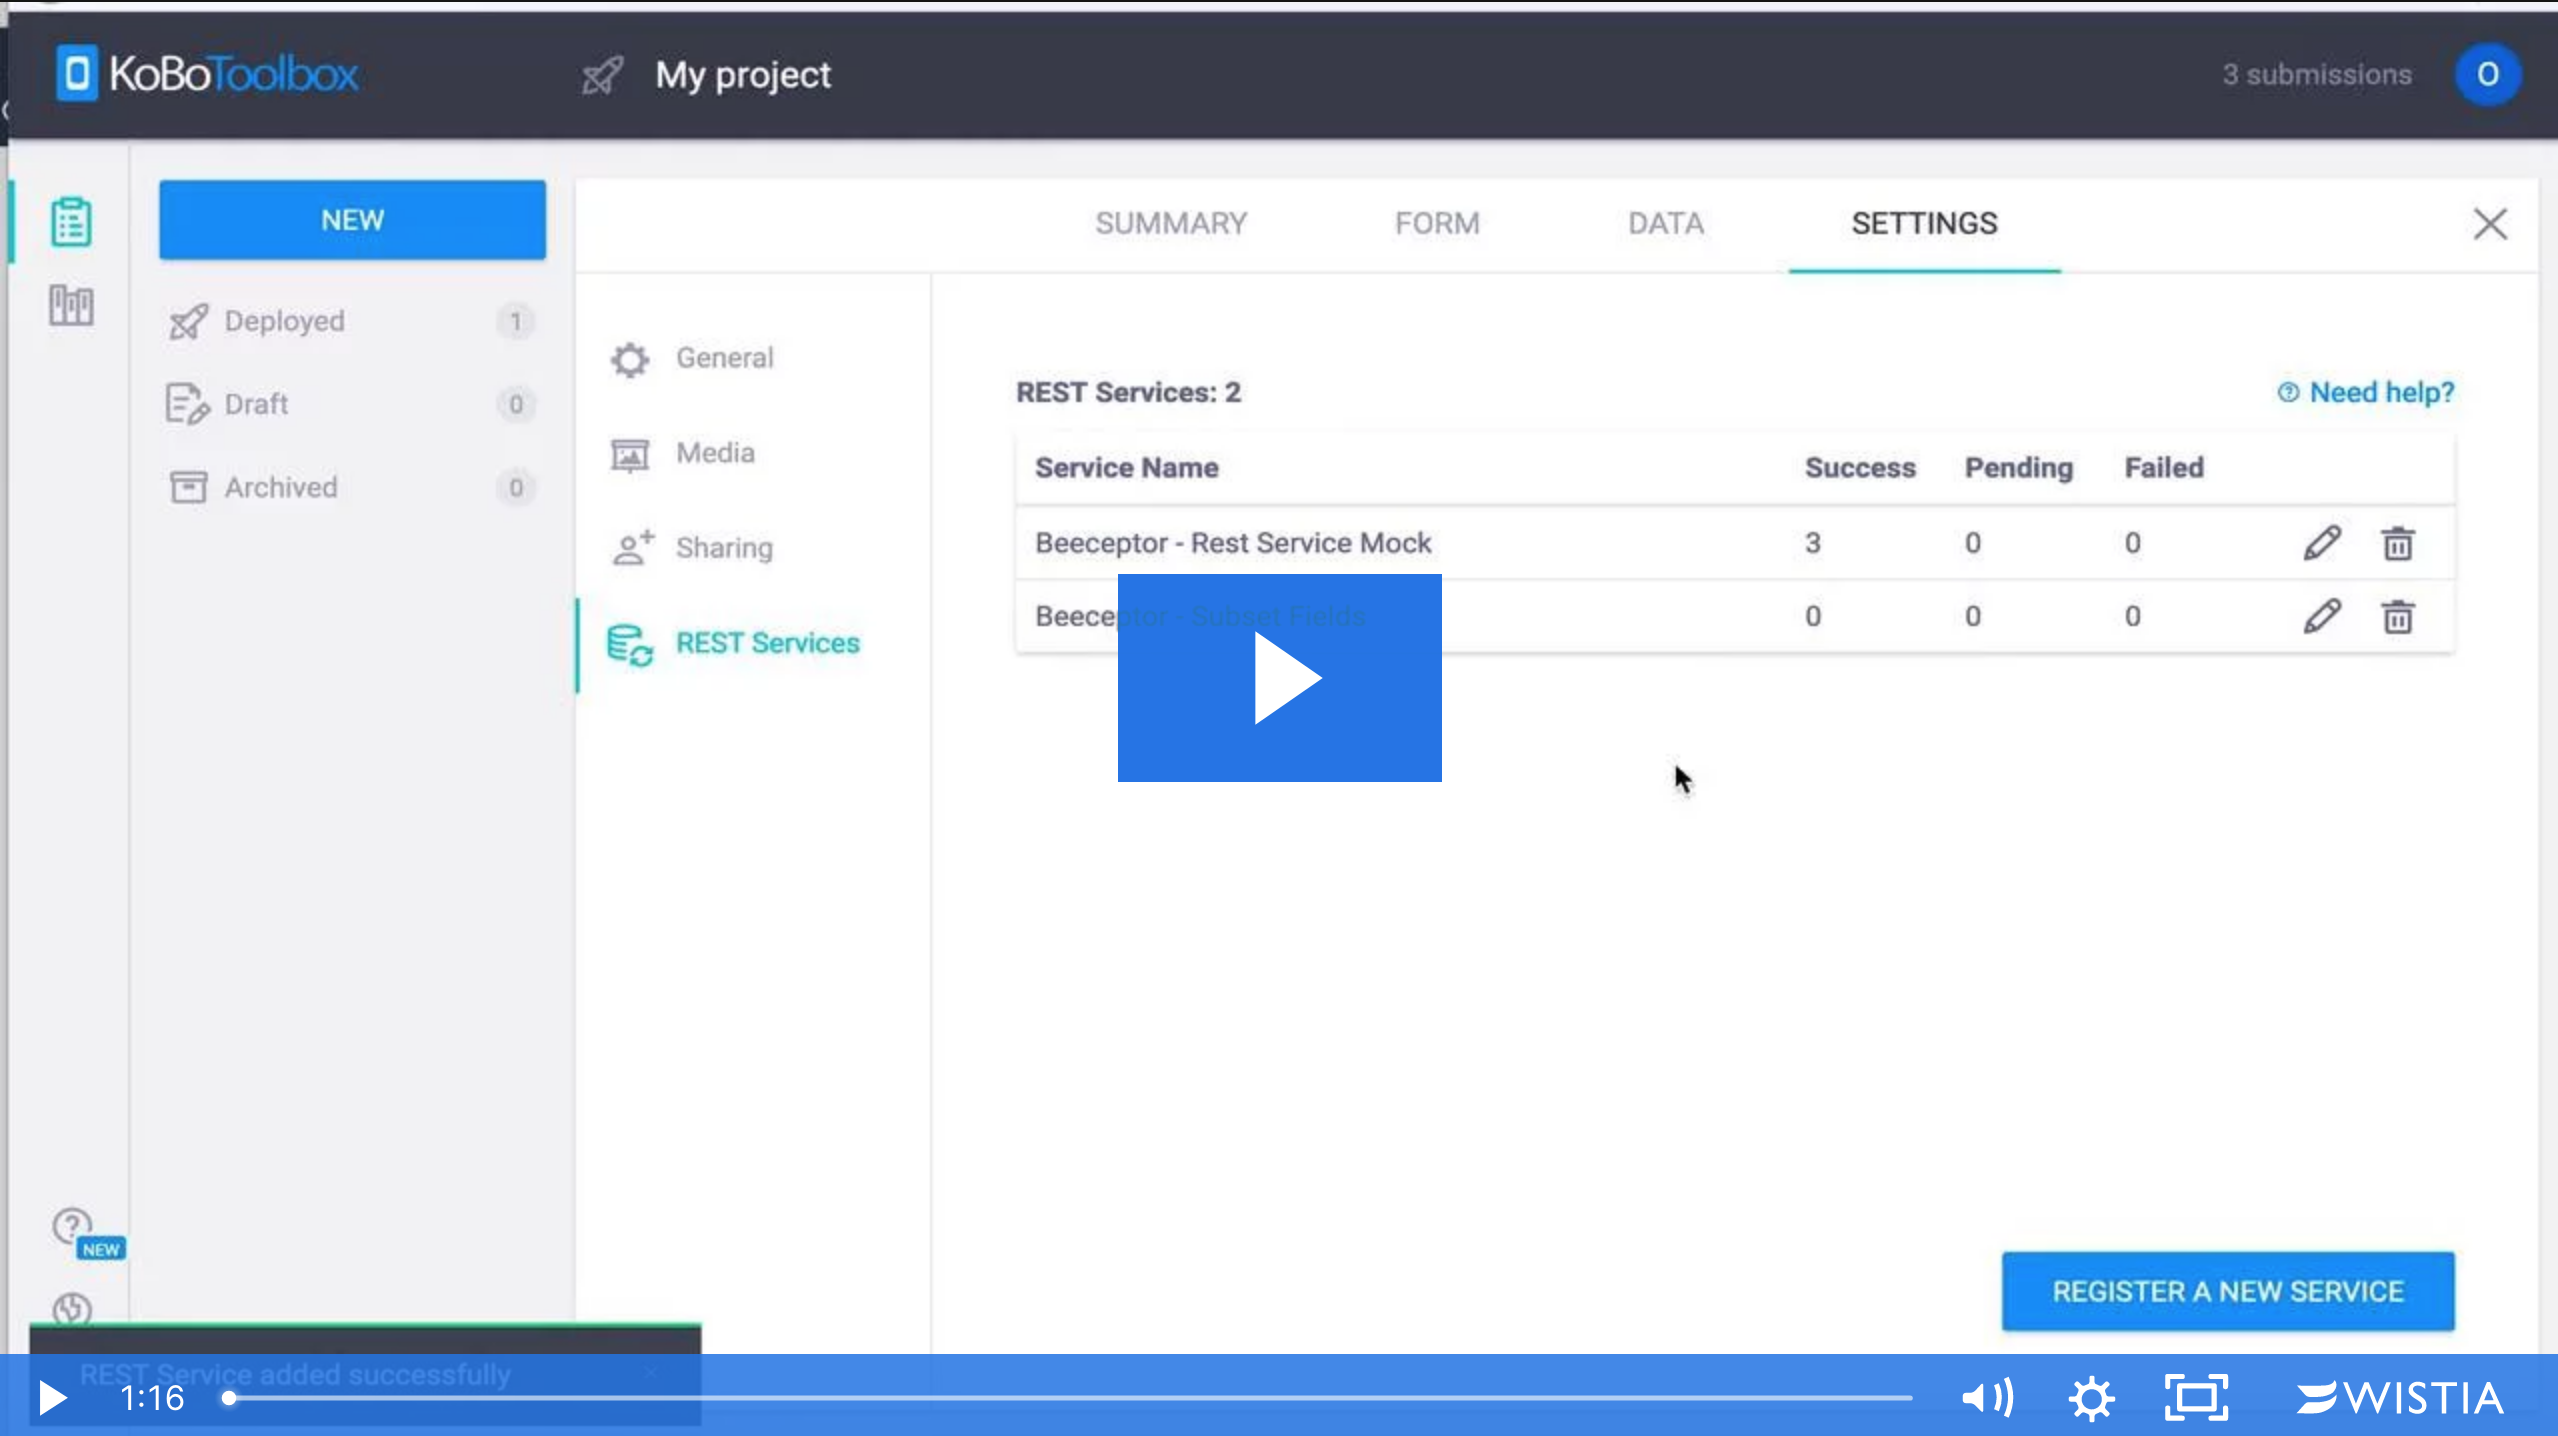Edit the second Beeceptor service row
Image resolution: width=2558 pixels, height=1436 pixels.
[2321, 616]
